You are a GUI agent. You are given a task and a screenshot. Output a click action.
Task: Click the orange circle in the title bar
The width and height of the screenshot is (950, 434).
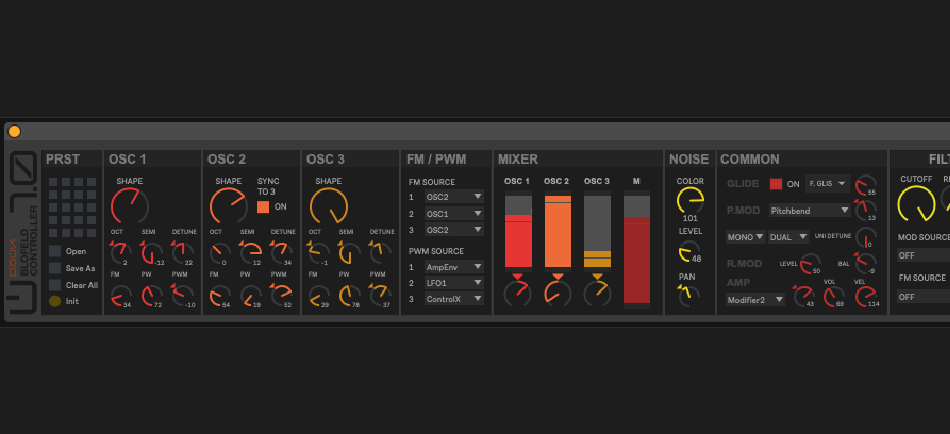[x=14, y=132]
